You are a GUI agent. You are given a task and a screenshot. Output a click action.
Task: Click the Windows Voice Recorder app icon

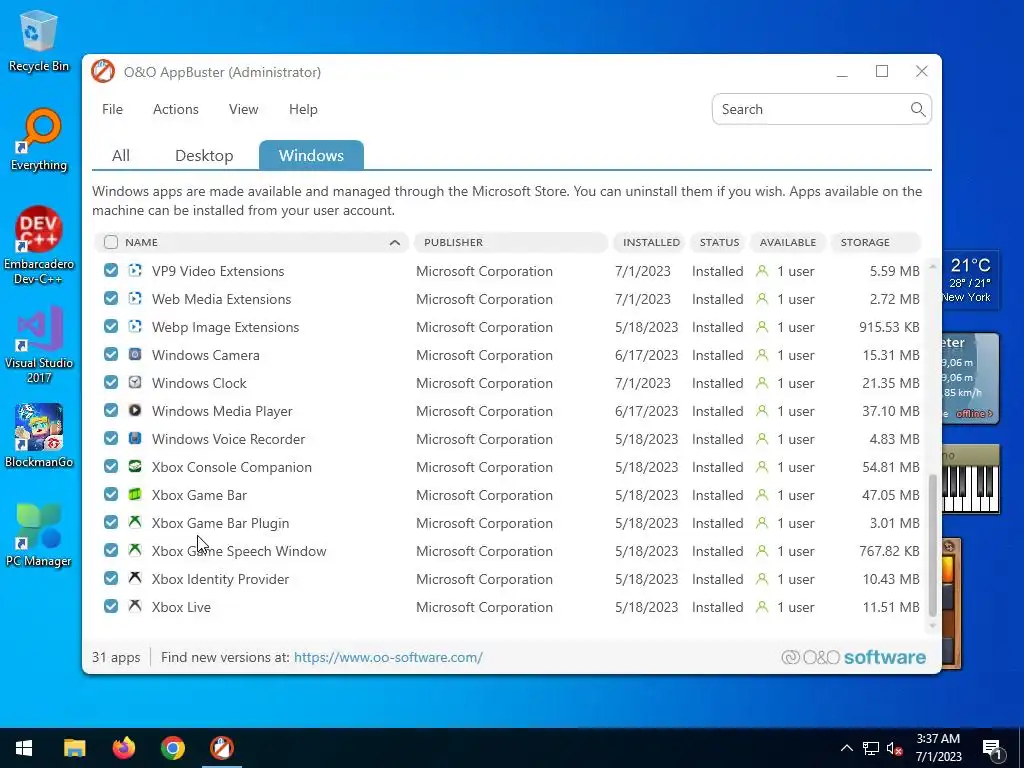click(x=135, y=439)
